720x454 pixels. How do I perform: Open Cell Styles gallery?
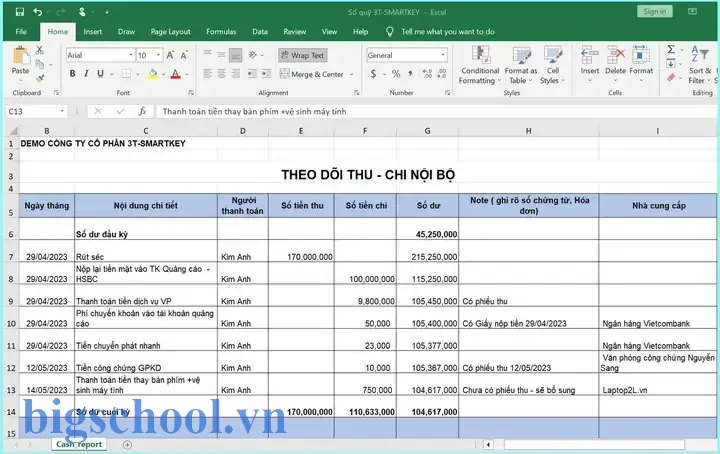[552, 65]
